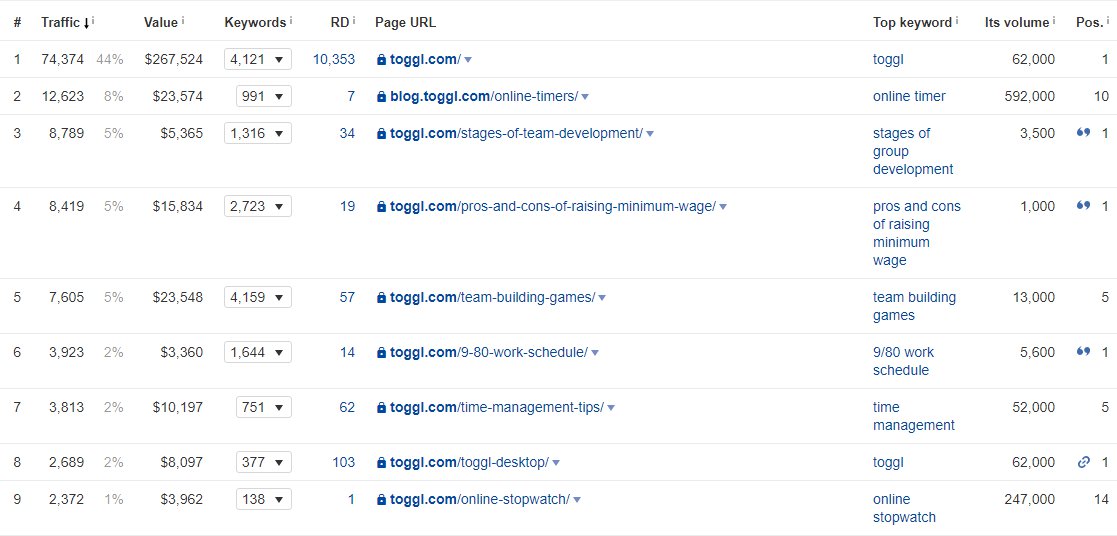Expand the arrow after team-building-games URL

pos(601,297)
